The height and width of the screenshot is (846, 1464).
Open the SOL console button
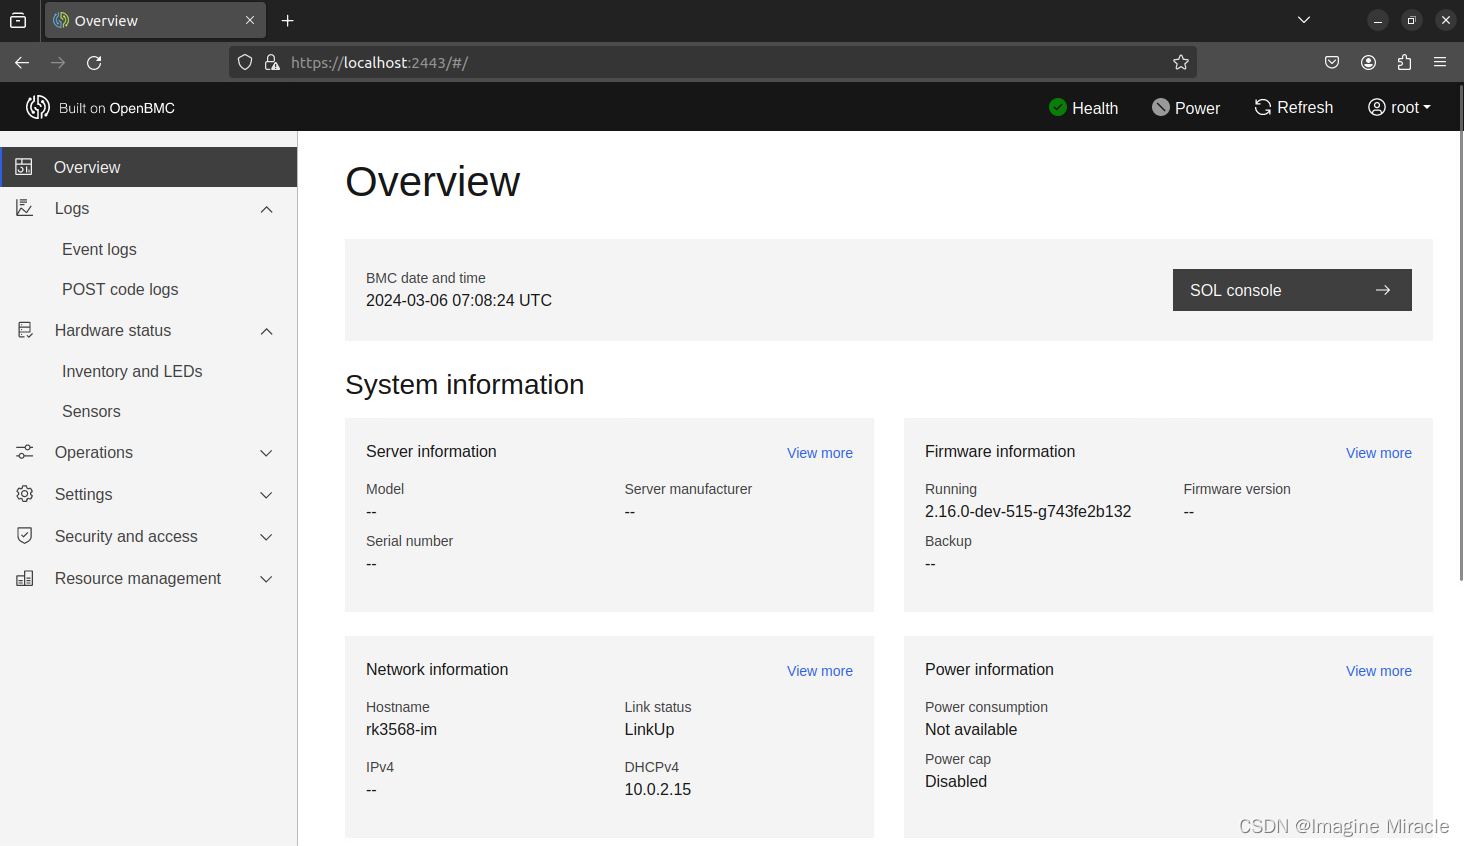point(1292,290)
